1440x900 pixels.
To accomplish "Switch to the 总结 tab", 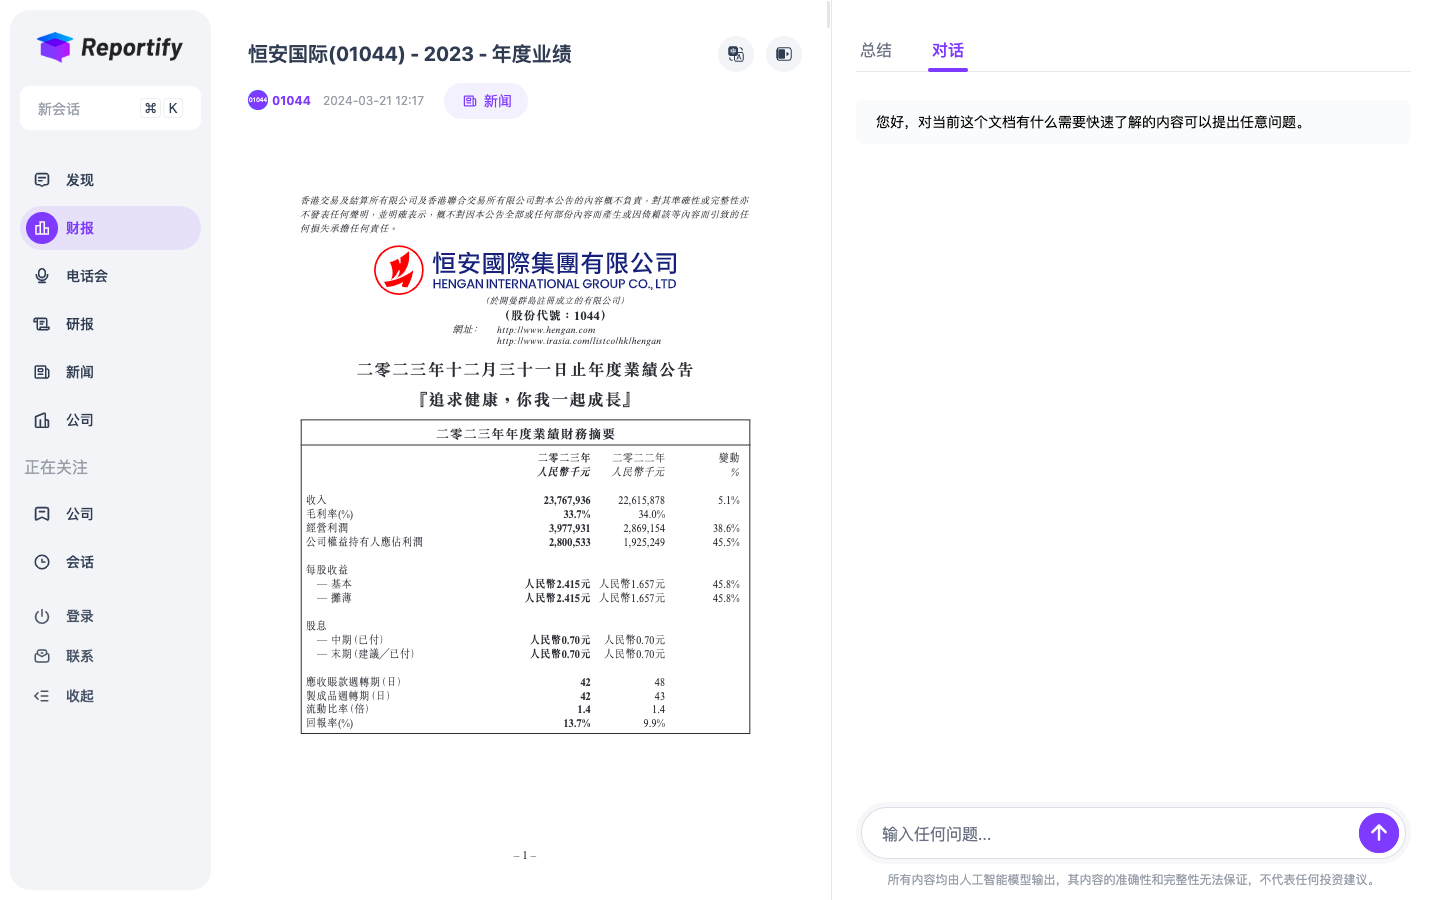I will pyautogui.click(x=876, y=50).
